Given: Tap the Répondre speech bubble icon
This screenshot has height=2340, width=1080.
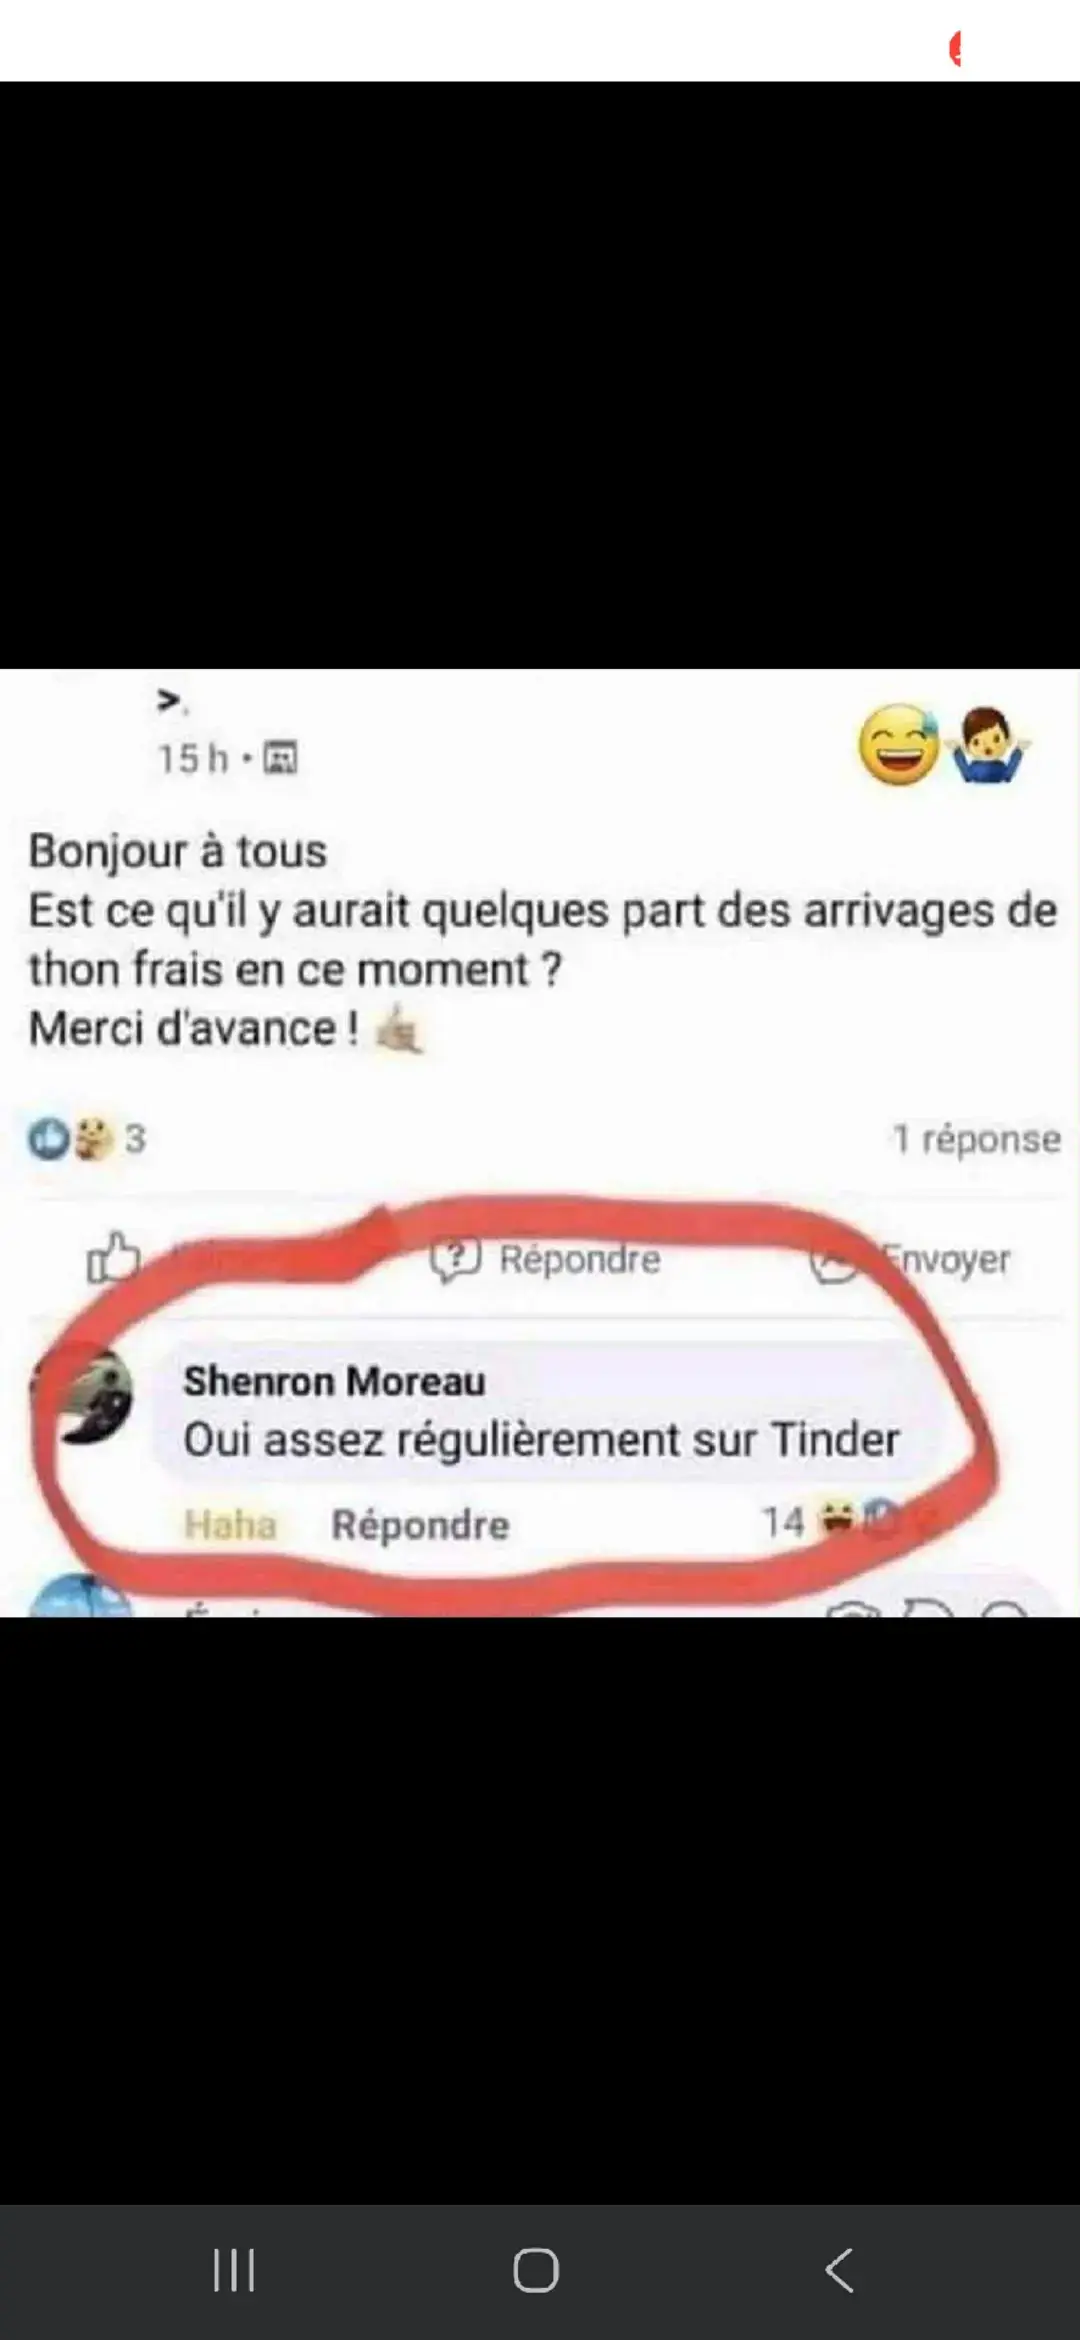Looking at the screenshot, I should [456, 1259].
